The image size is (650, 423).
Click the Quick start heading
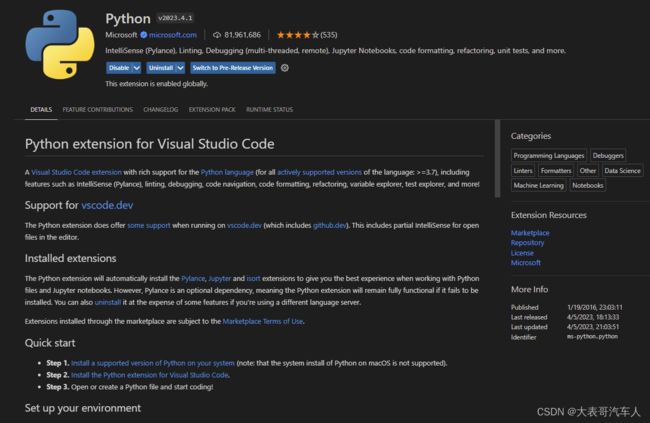click(x=50, y=343)
